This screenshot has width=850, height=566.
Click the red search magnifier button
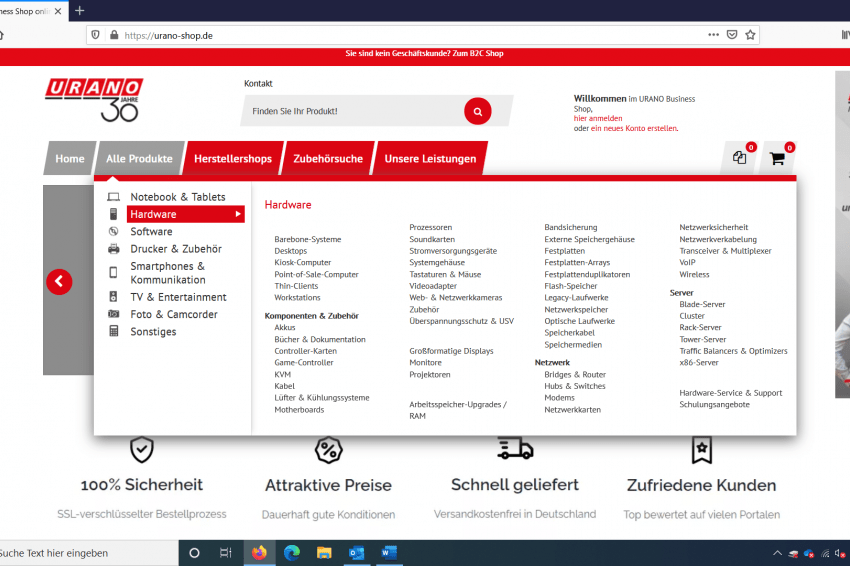point(477,111)
